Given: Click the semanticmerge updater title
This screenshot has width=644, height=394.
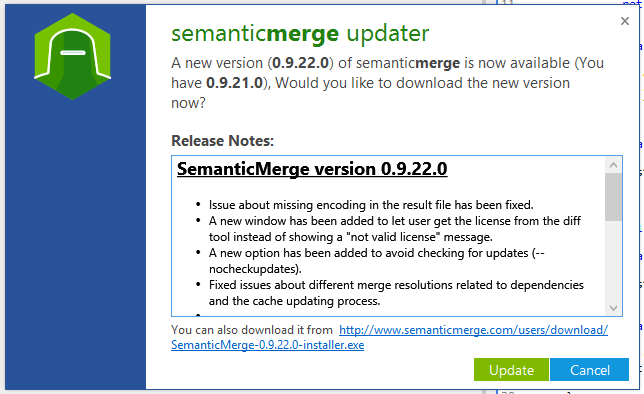Looking at the screenshot, I should pyautogui.click(x=300, y=34).
